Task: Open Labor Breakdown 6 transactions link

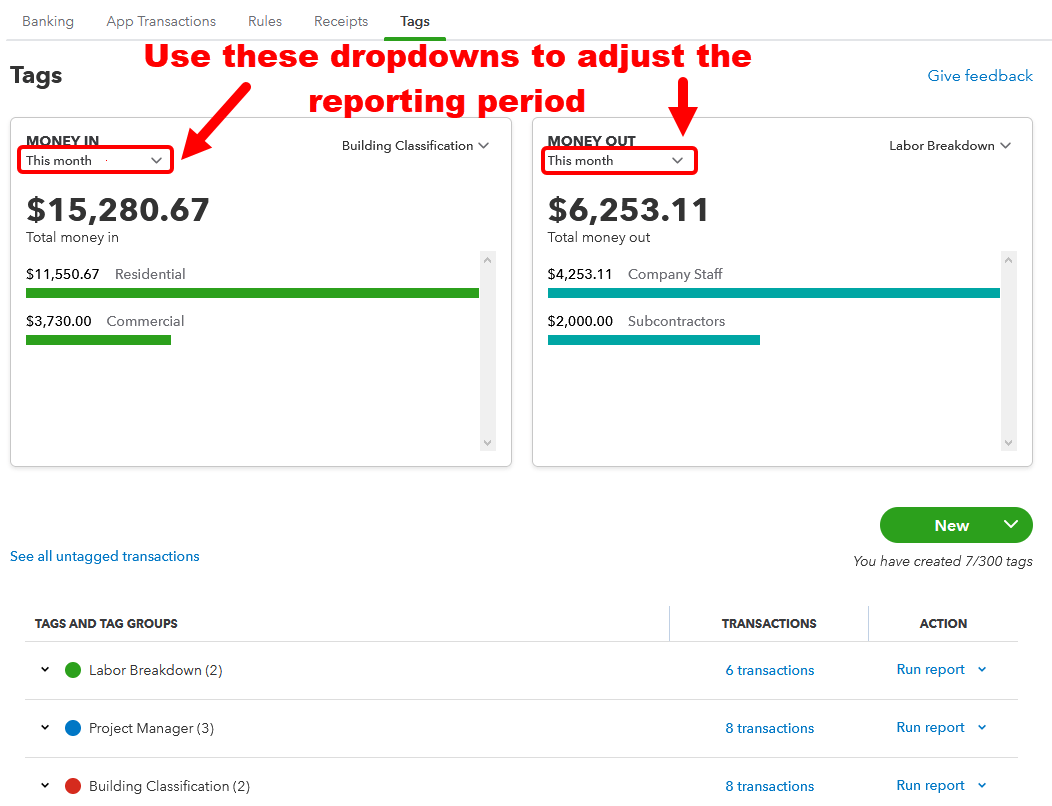Action: [770, 670]
